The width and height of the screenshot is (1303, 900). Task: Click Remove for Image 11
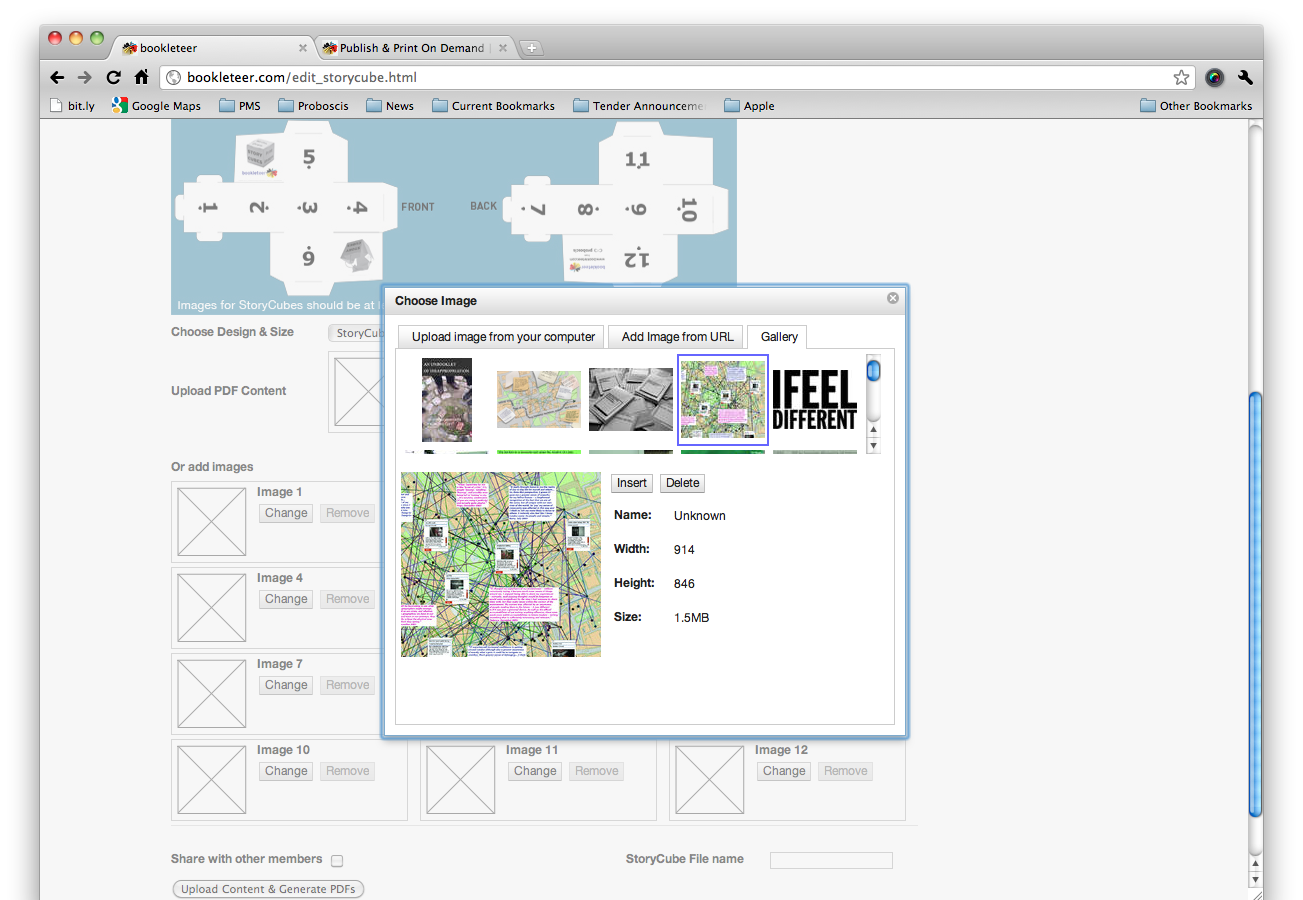pyautogui.click(x=597, y=771)
